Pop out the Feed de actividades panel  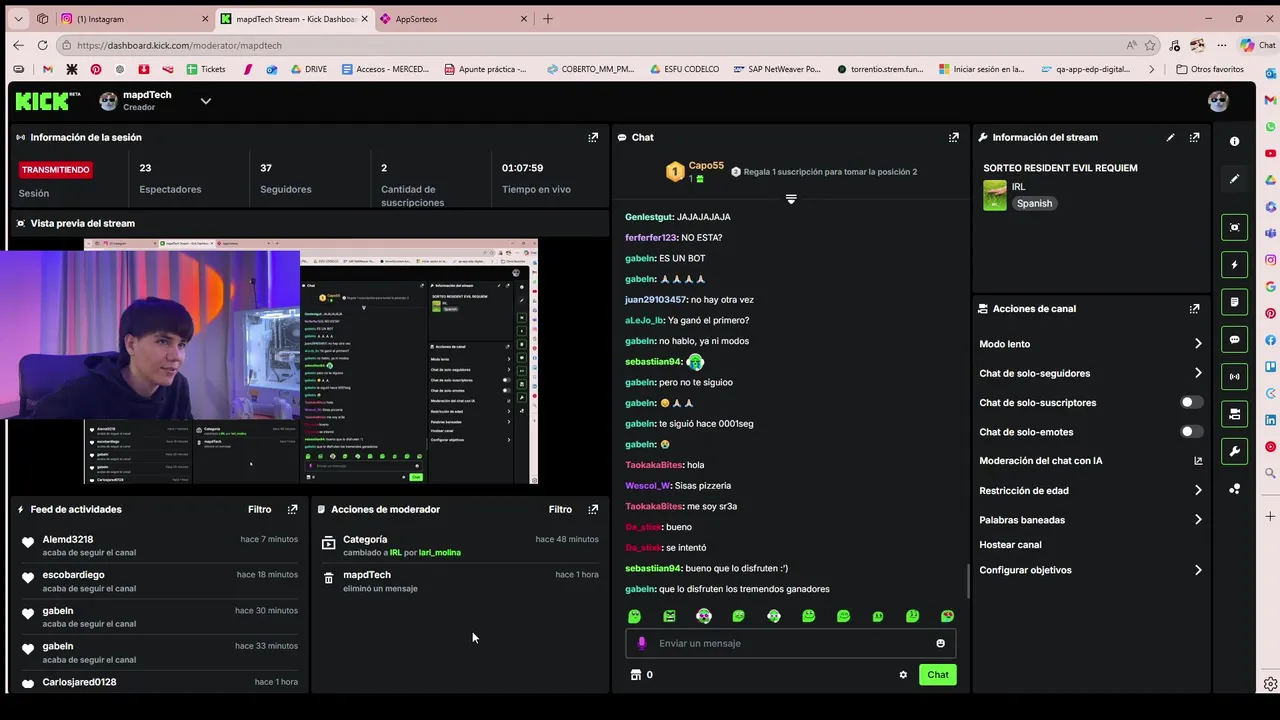coord(292,509)
